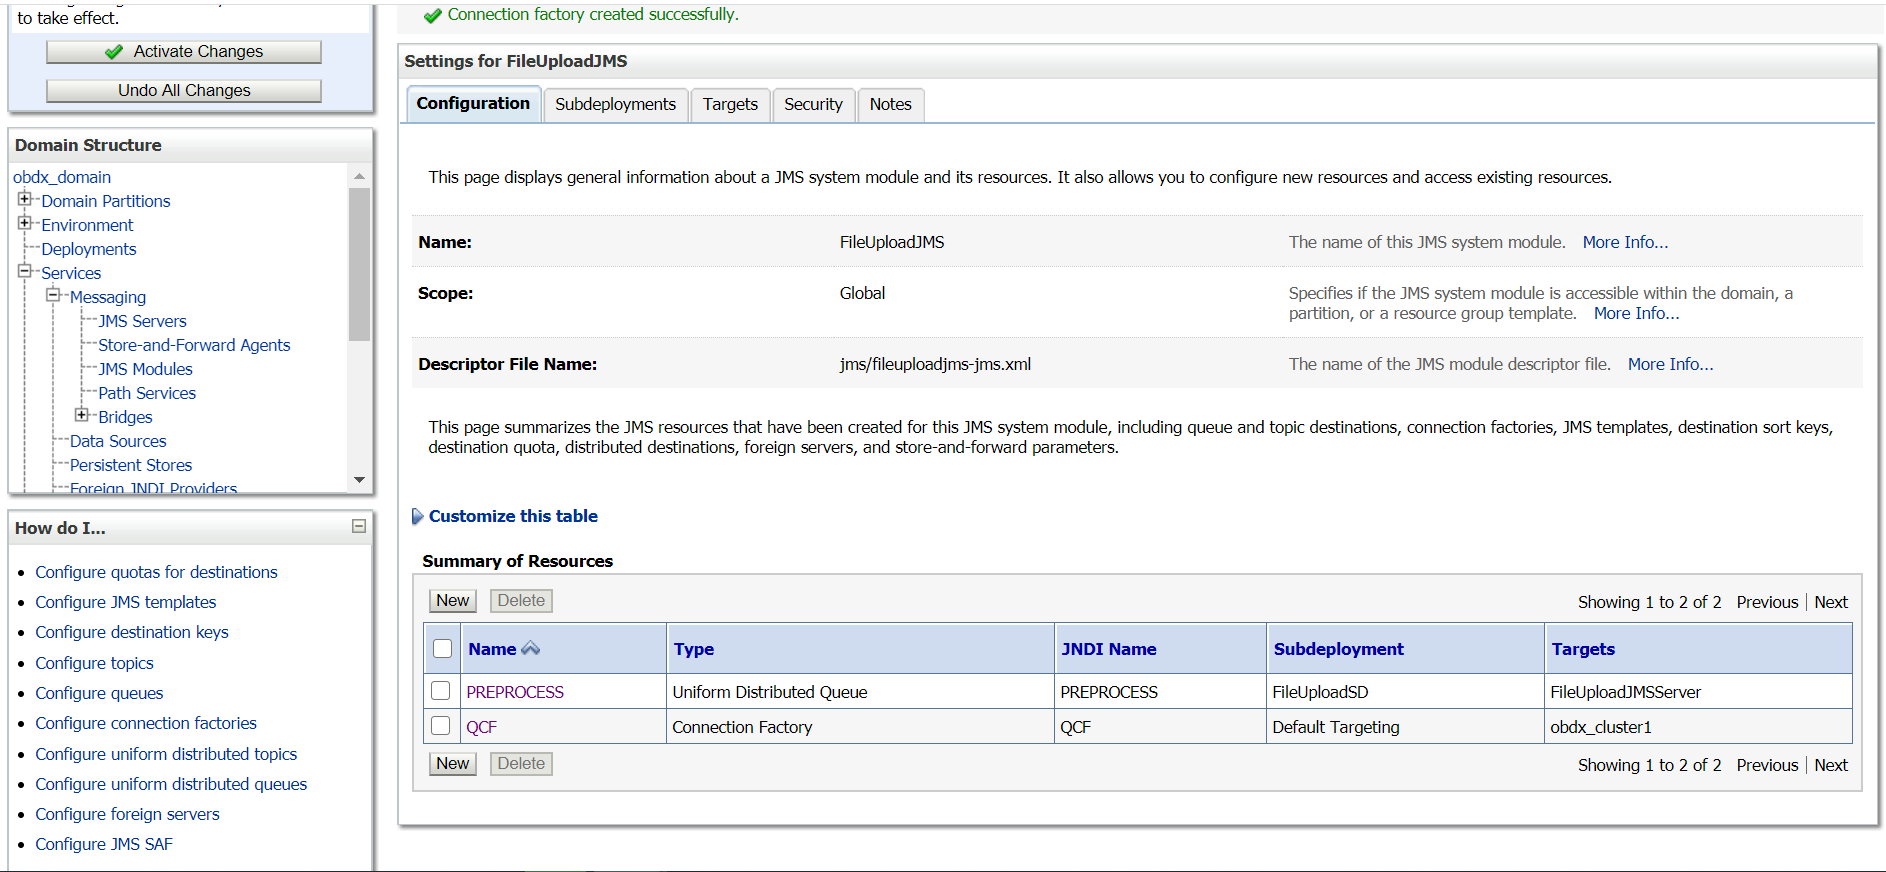Collapse the Services tree node
The height and width of the screenshot is (872, 1886).
25,271
